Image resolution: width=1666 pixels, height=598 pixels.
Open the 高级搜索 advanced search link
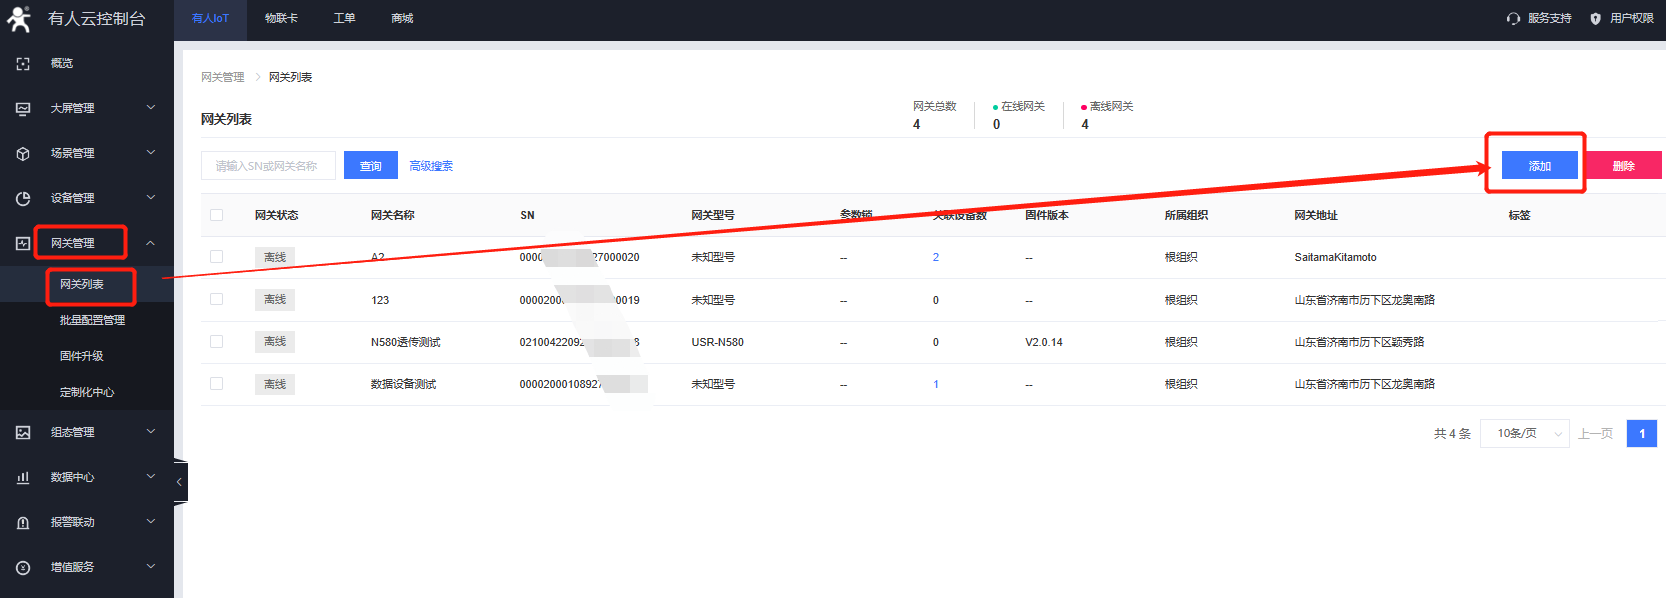tap(431, 166)
